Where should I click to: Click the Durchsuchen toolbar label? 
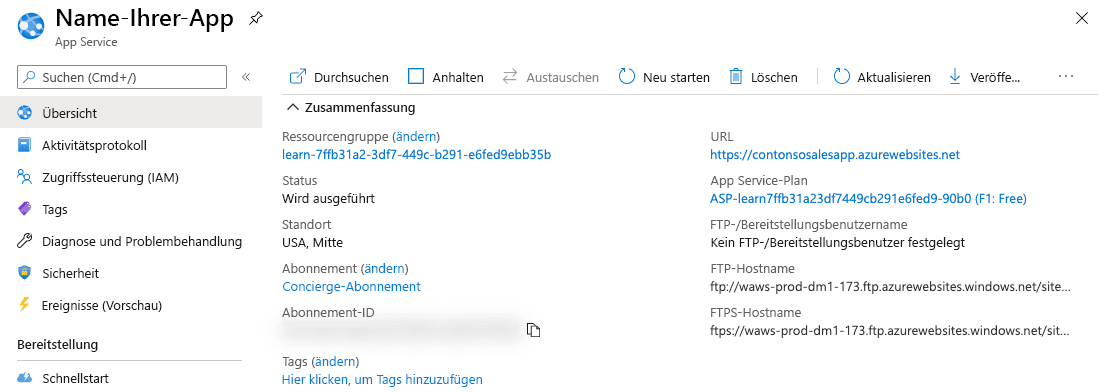pos(351,77)
